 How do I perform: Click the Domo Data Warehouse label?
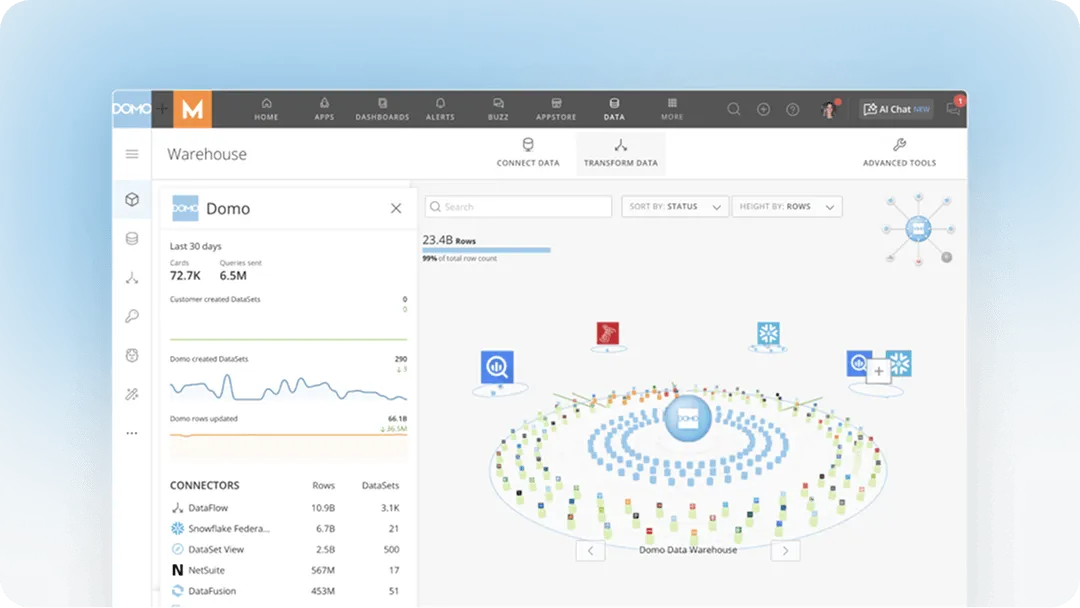tap(687, 549)
